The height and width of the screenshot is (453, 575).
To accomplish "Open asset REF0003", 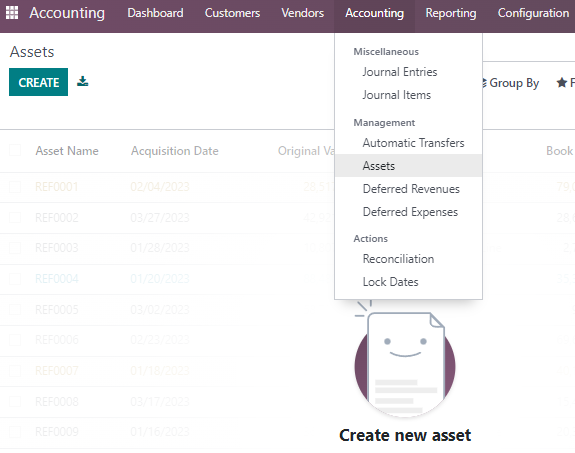I will coord(56,248).
